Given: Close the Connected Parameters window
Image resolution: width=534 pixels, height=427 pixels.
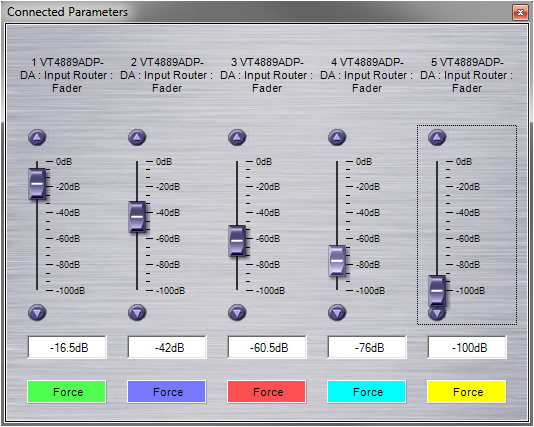Looking at the screenshot, I should click(520, 13).
